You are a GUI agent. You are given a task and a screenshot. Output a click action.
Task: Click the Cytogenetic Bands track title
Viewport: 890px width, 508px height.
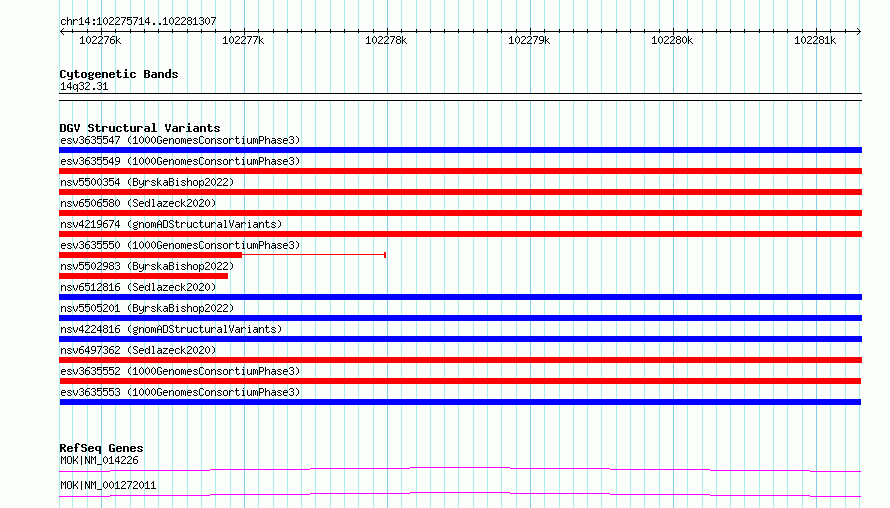pyautogui.click(x=119, y=74)
